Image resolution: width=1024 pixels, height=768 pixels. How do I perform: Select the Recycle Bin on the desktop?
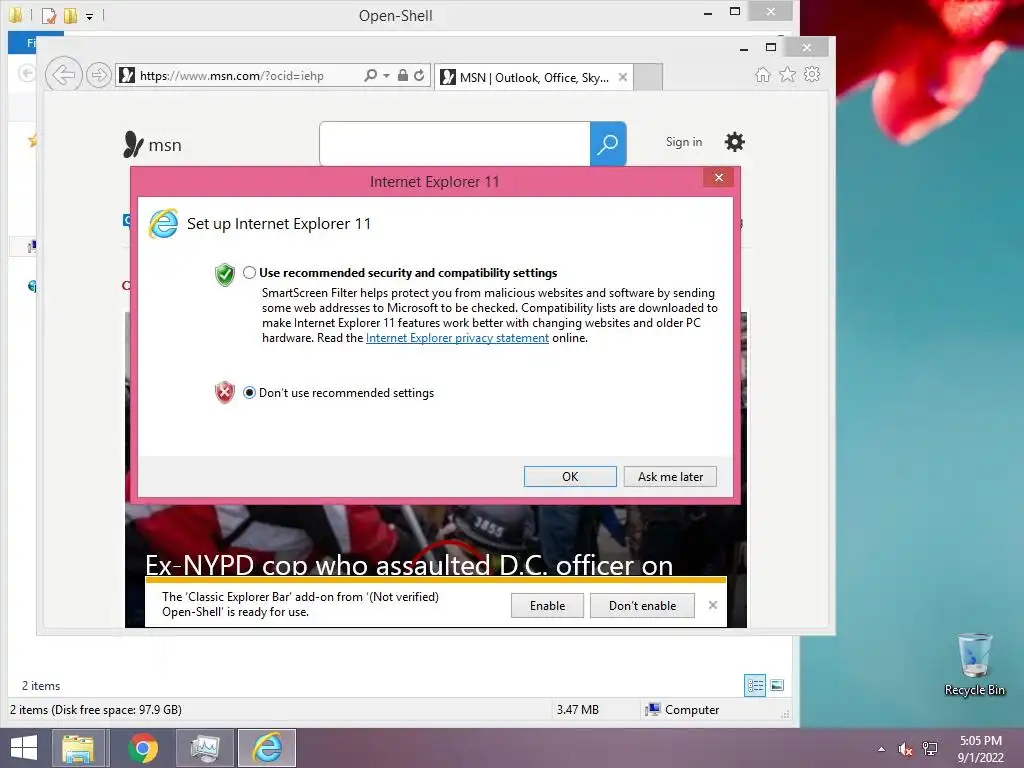pos(974,664)
